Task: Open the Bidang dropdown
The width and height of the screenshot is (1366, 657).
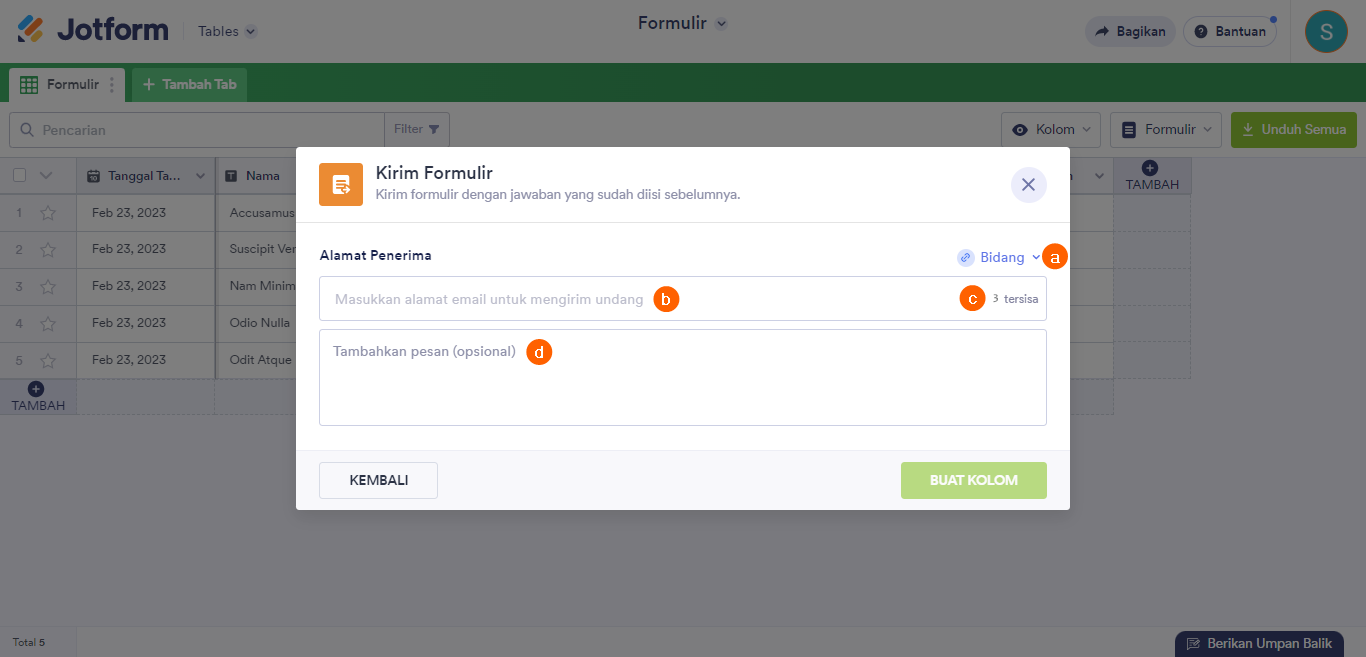Action: pos(999,258)
